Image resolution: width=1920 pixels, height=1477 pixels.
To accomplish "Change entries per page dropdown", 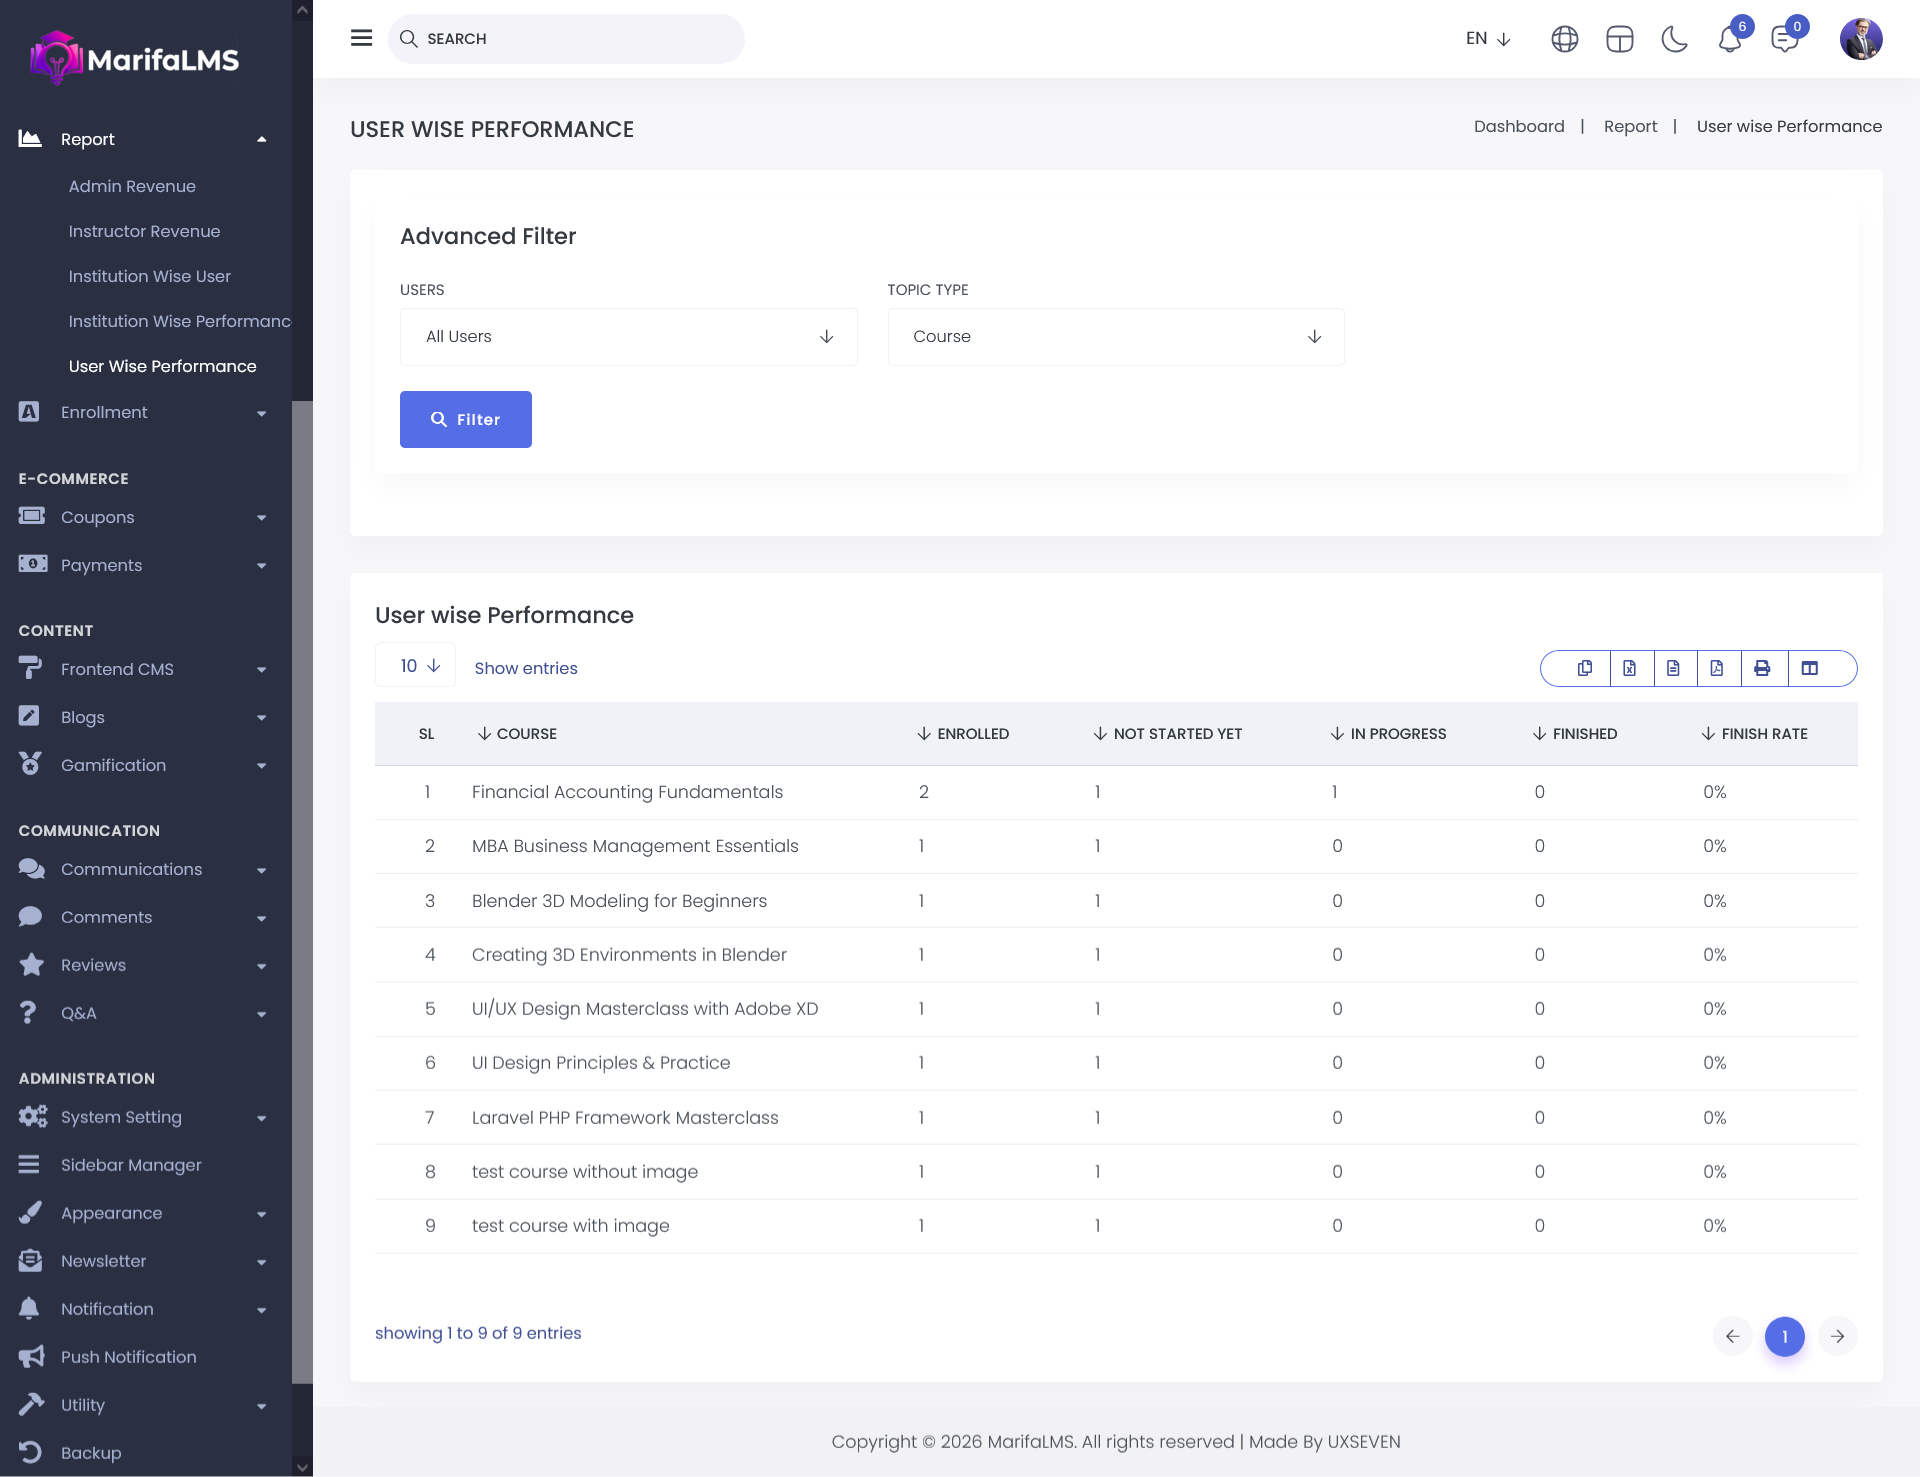I will pyautogui.click(x=416, y=666).
